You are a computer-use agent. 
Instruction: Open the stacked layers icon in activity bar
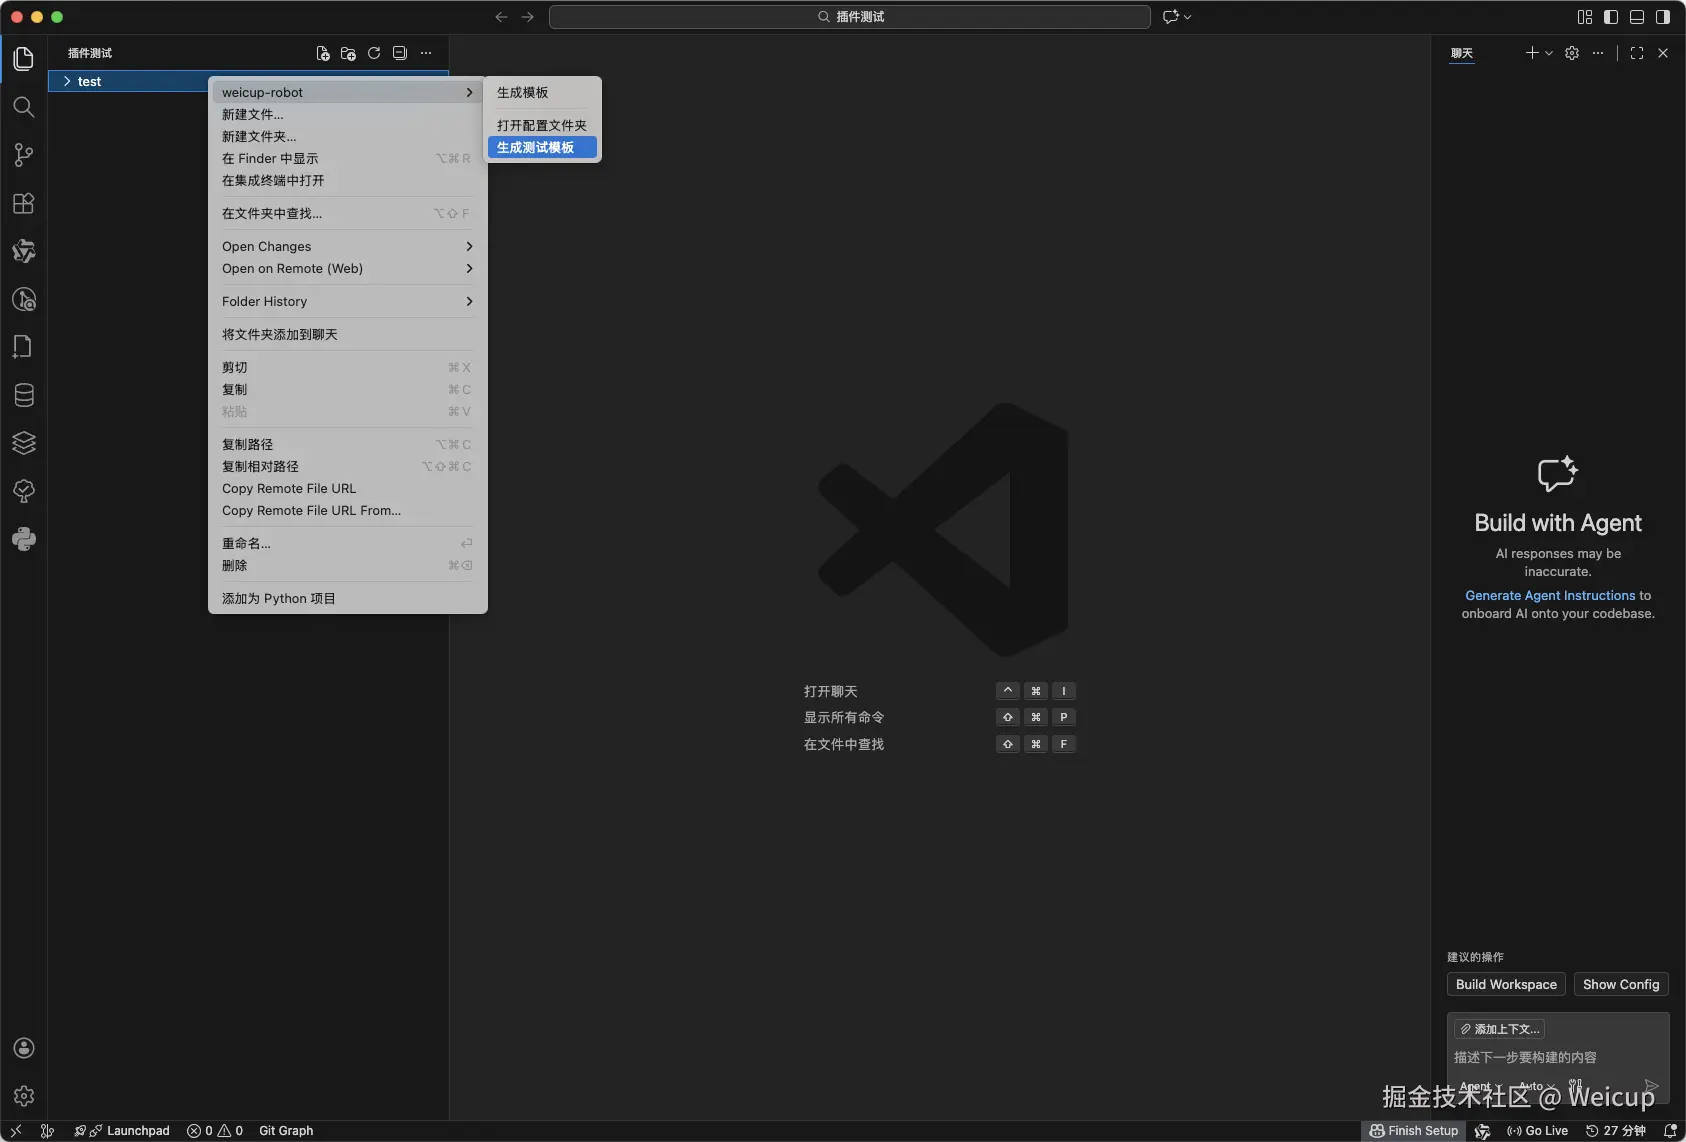24,443
